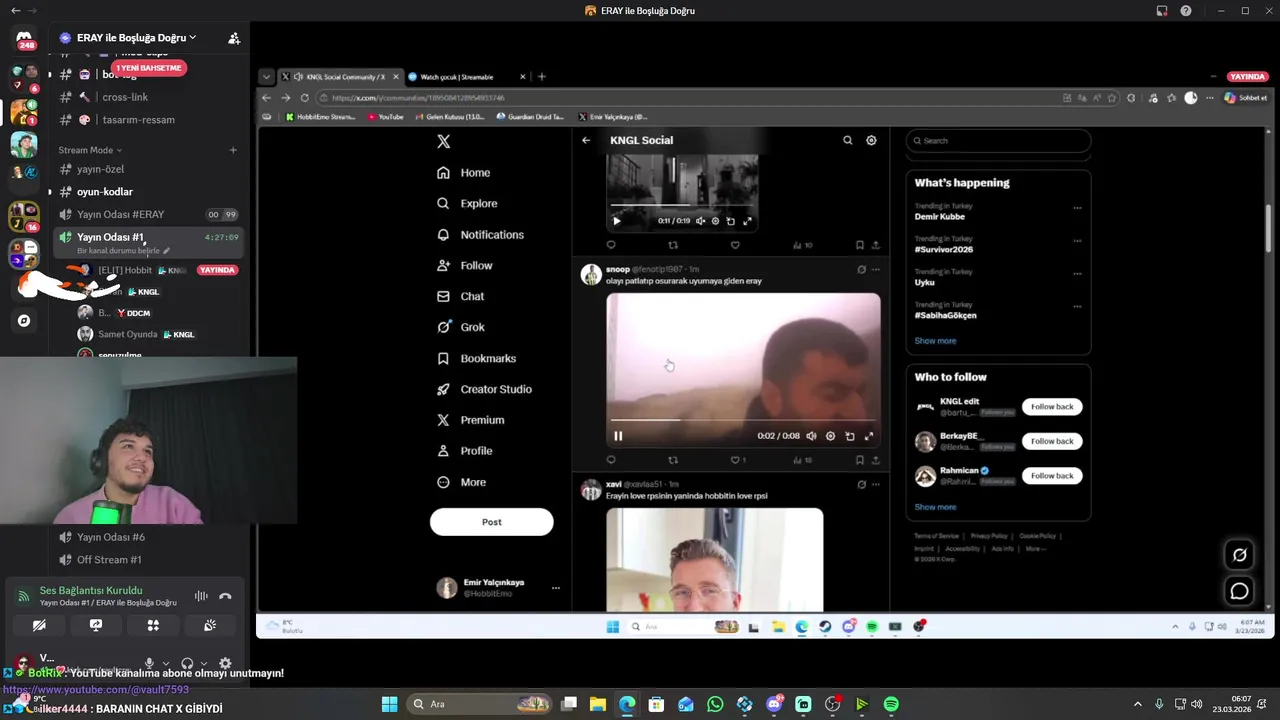Open a new browser tab with plus
The height and width of the screenshot is (720, 1280).
tap(542, 77)
